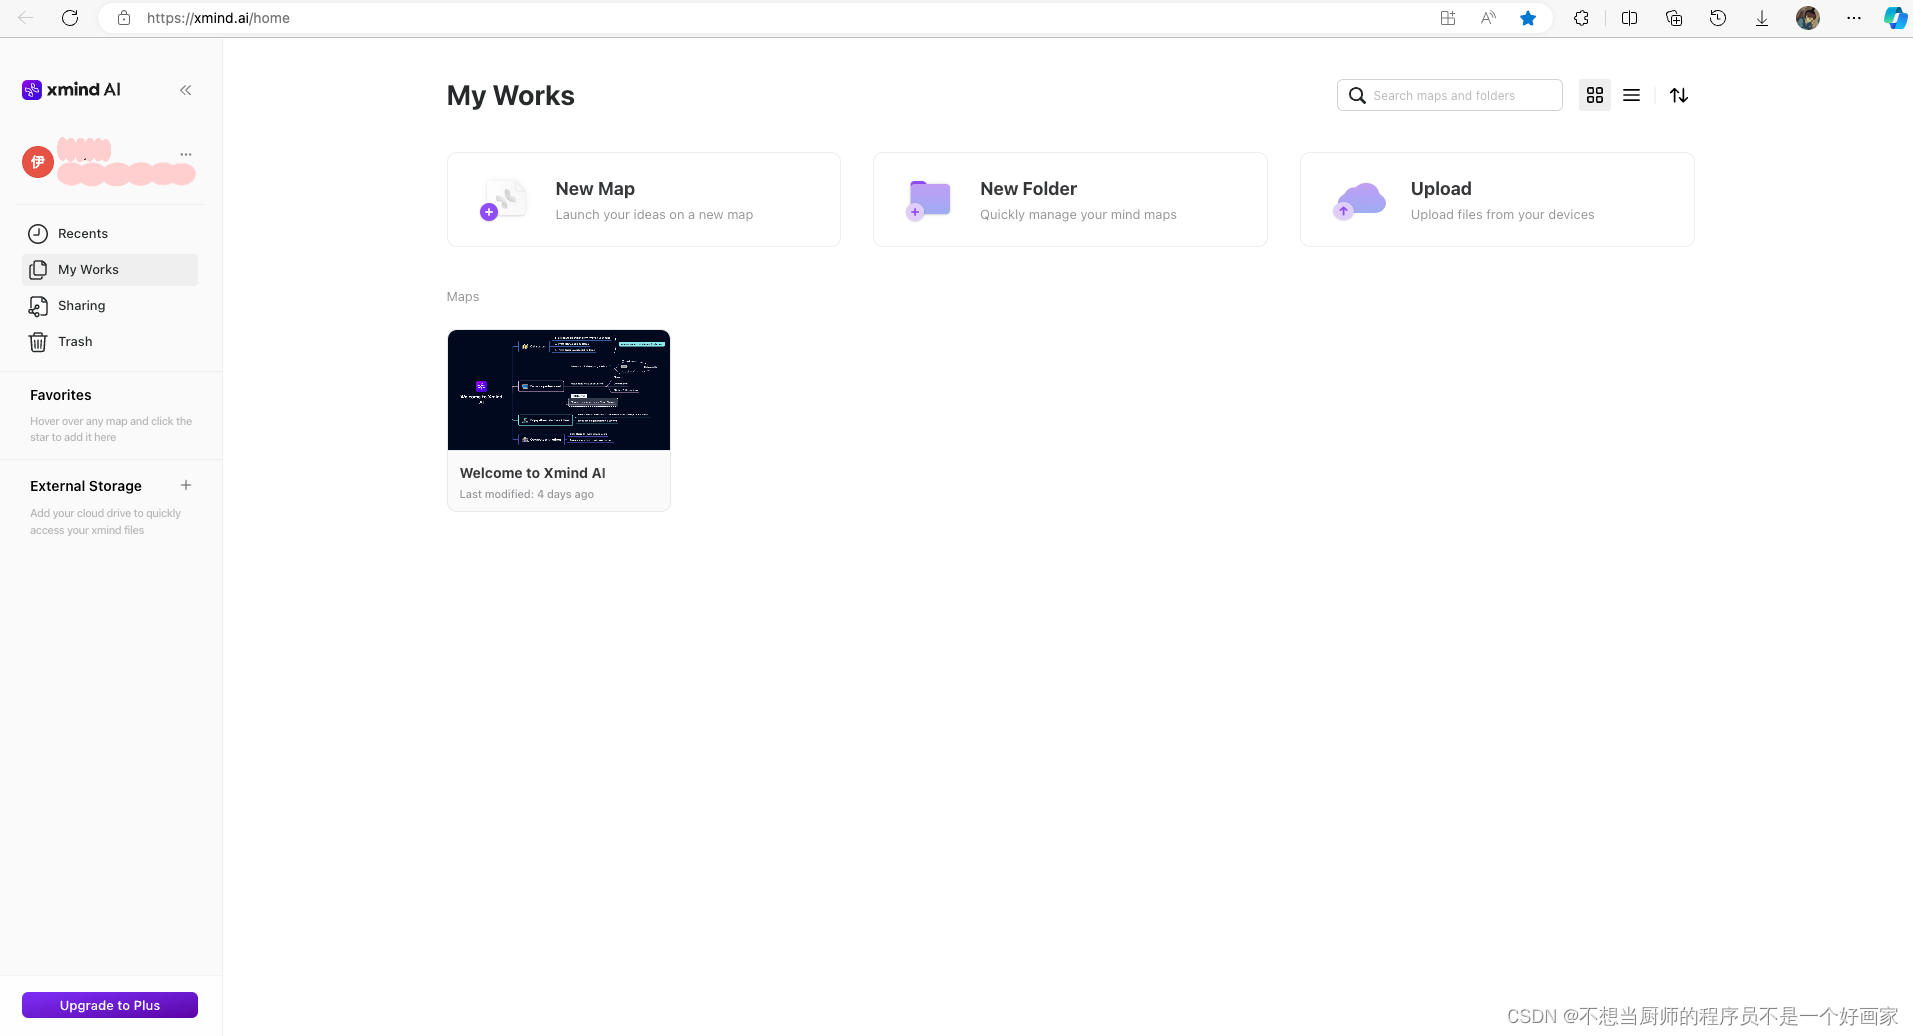This screenshot has height=1036, width=1913.
Task: Switch to list view
Action: 1631,95
